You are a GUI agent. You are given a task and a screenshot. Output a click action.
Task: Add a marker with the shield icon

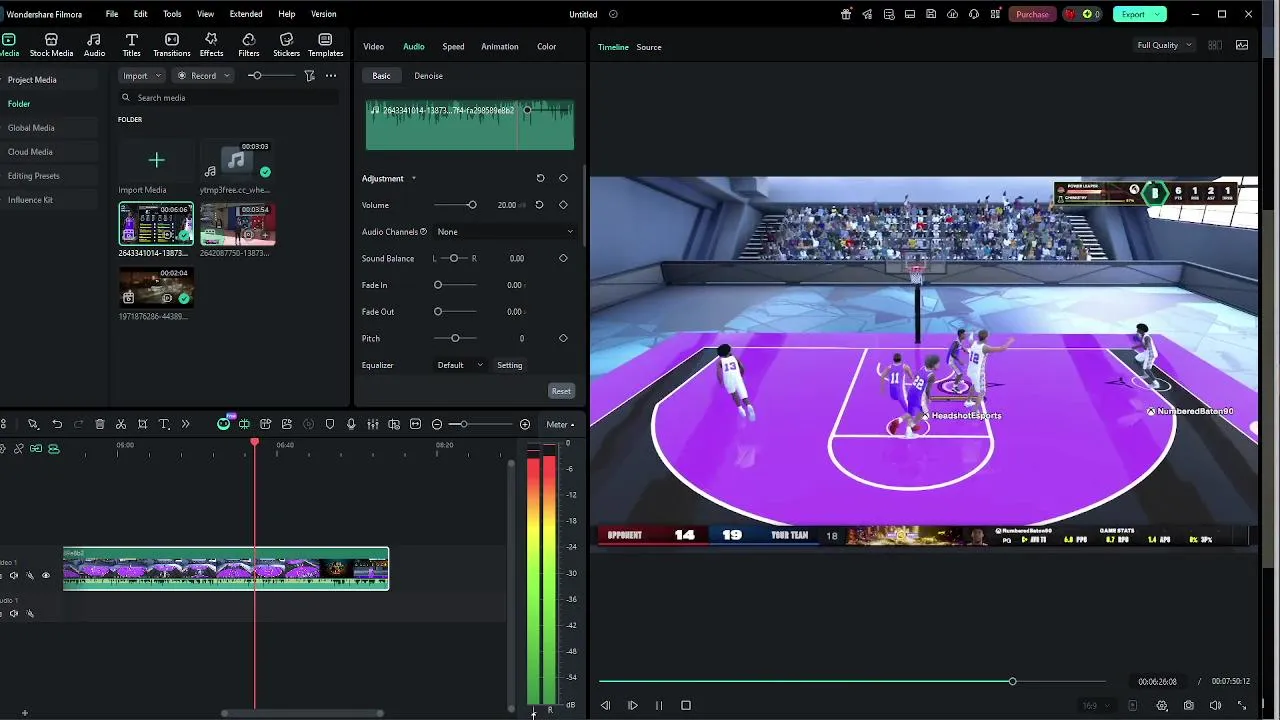[x=330, y=424]
